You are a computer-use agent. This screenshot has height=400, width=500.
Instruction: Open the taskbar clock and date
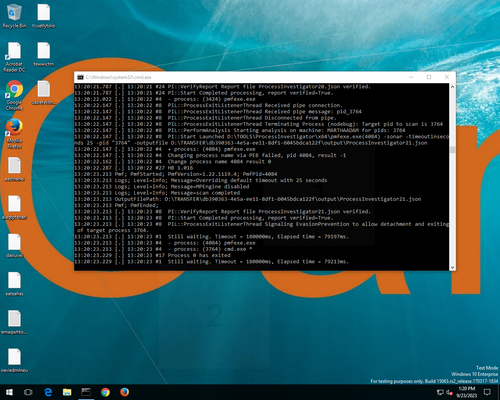pyautogui.click(x=467, y=392)
